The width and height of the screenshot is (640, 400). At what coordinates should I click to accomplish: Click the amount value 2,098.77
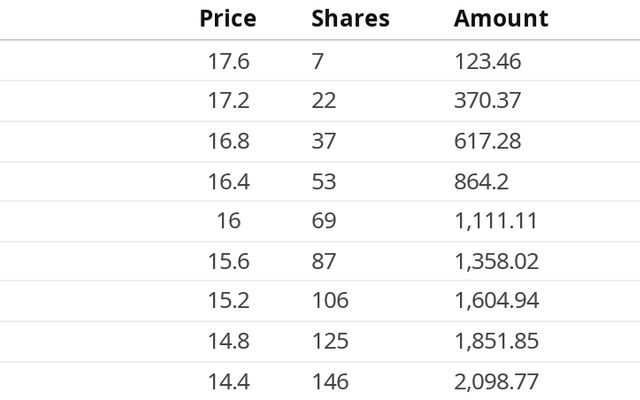click(x=496, y=381)
